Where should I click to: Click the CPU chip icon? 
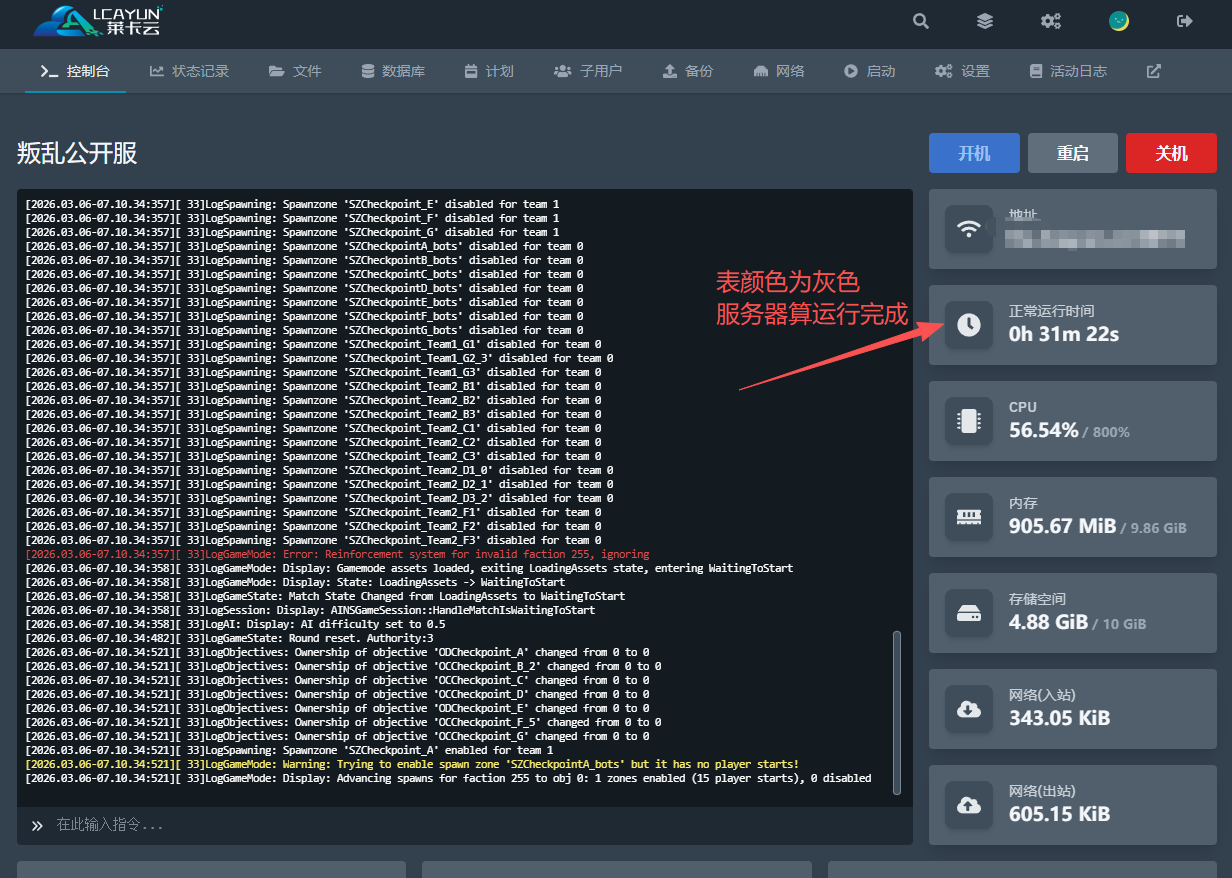click(x=969, y=421)
